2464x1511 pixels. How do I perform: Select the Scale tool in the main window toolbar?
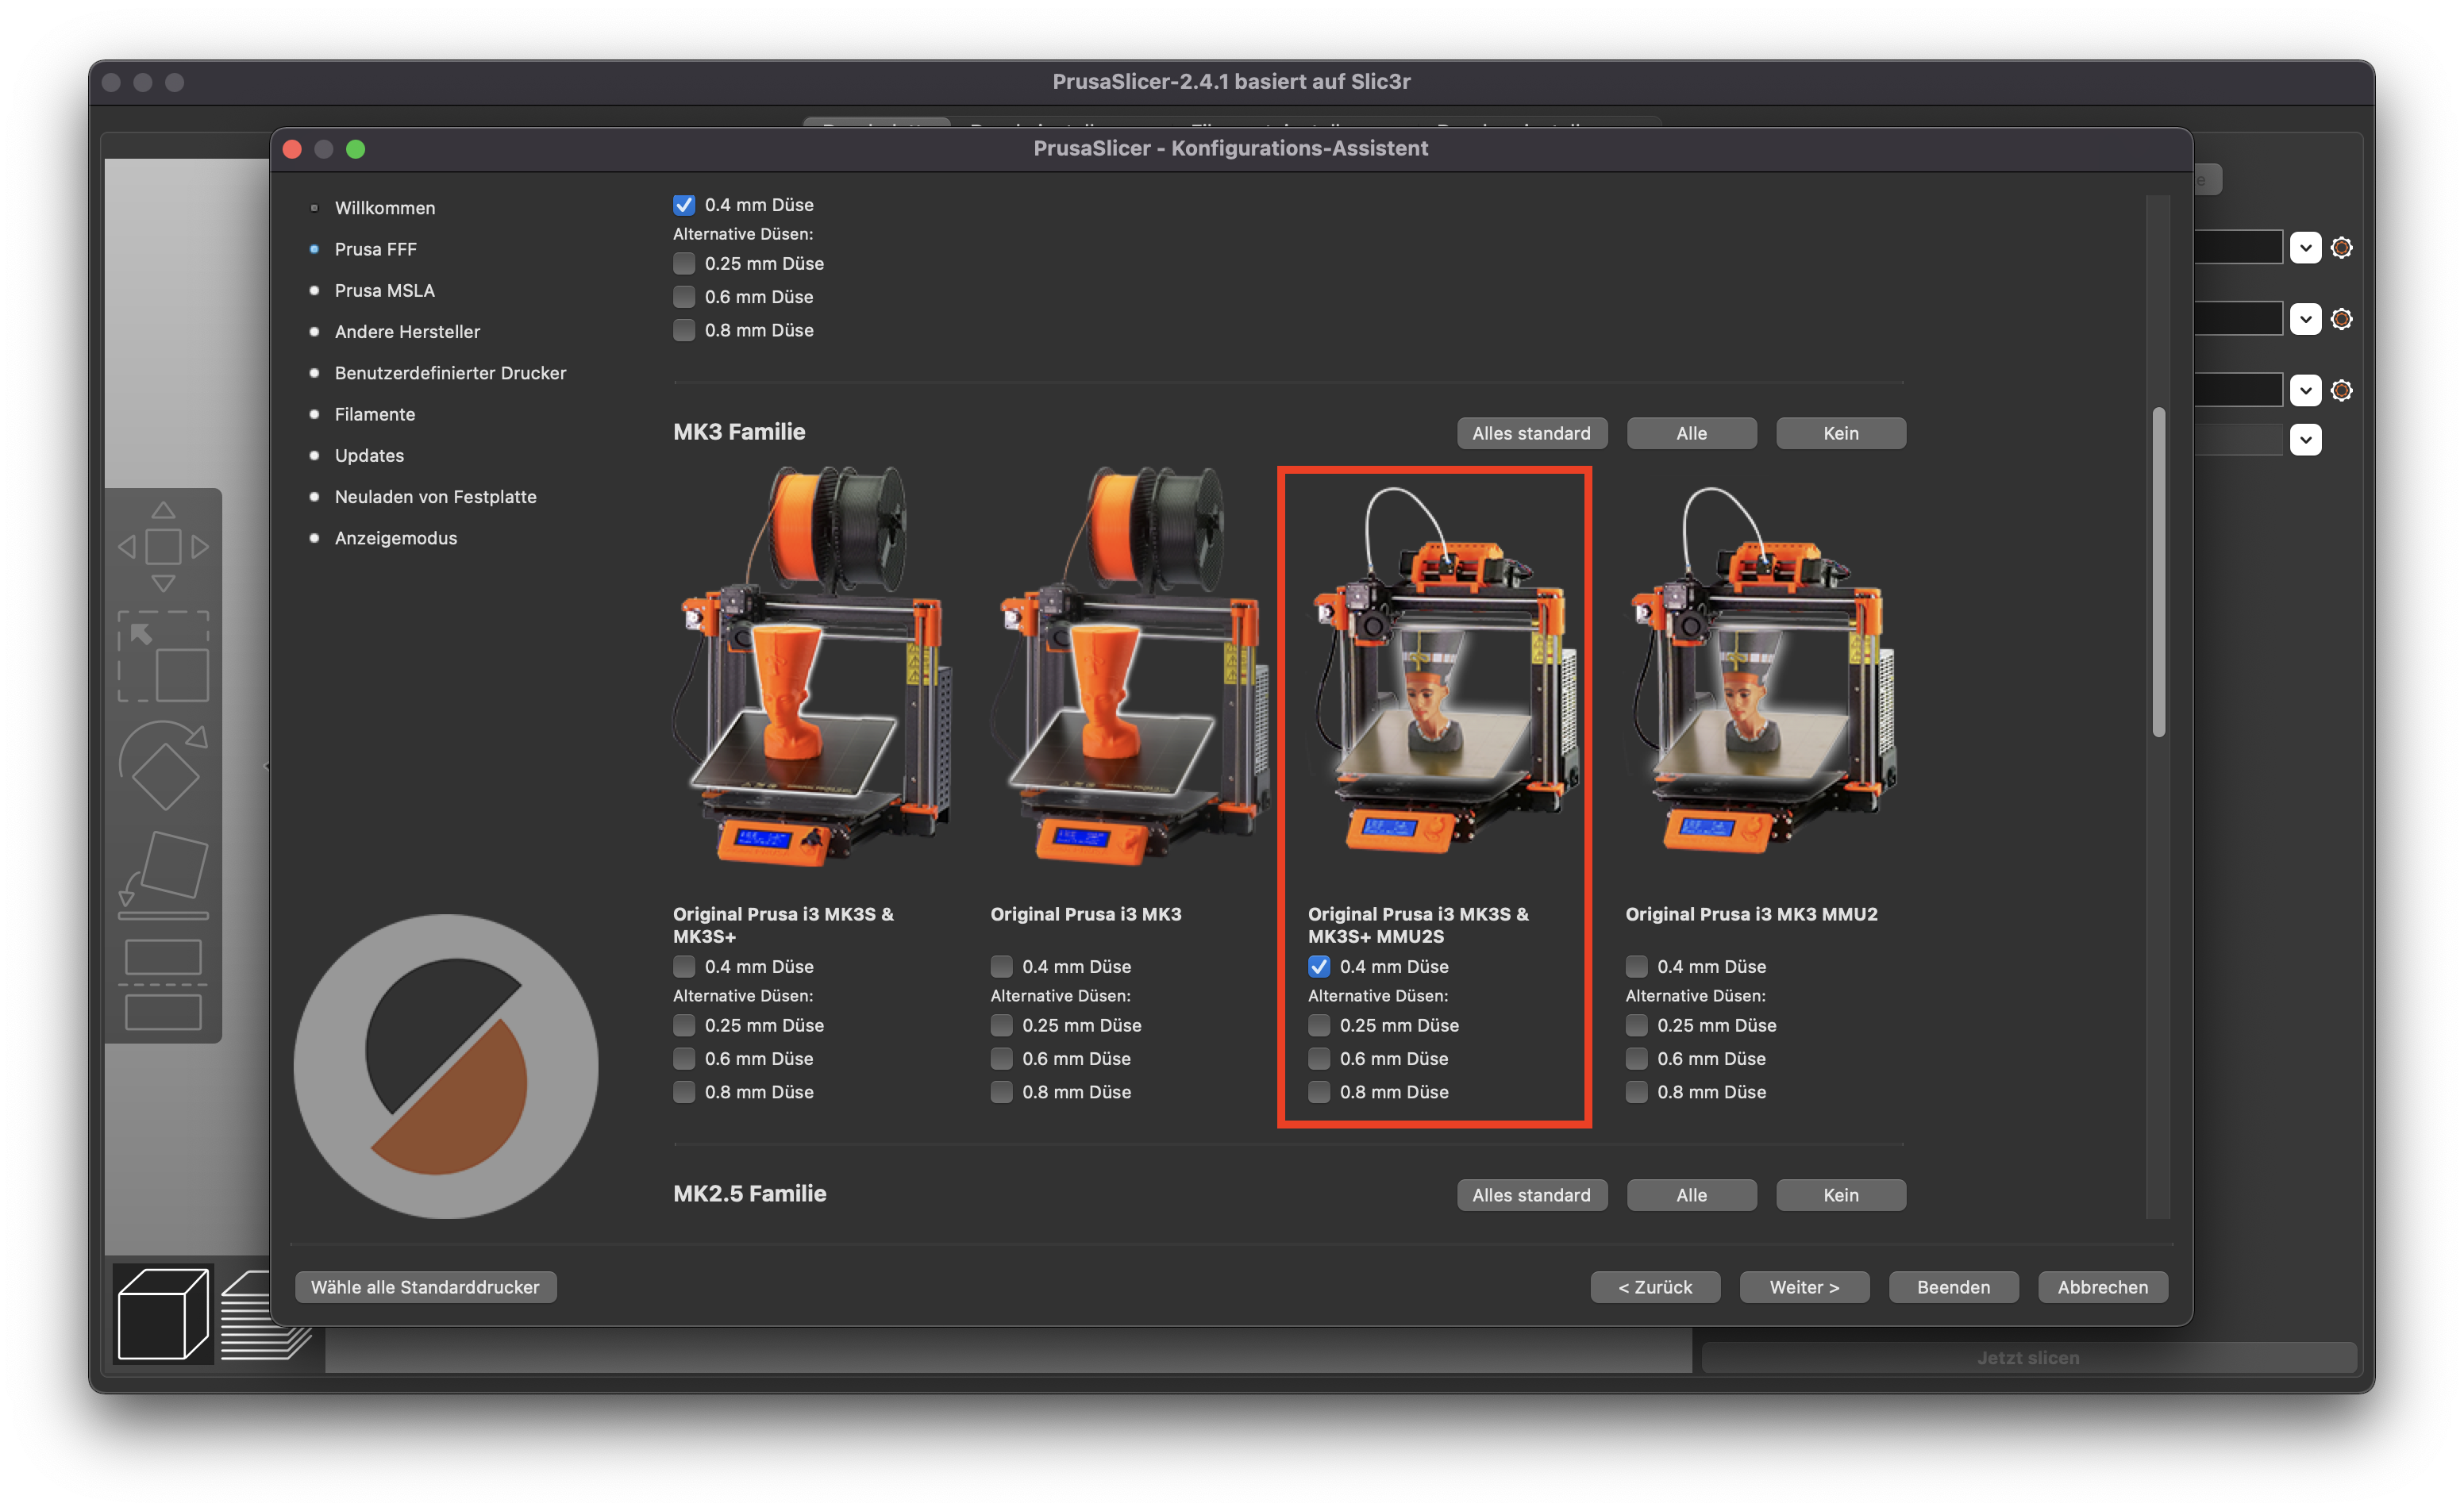[x=163, y=656]
